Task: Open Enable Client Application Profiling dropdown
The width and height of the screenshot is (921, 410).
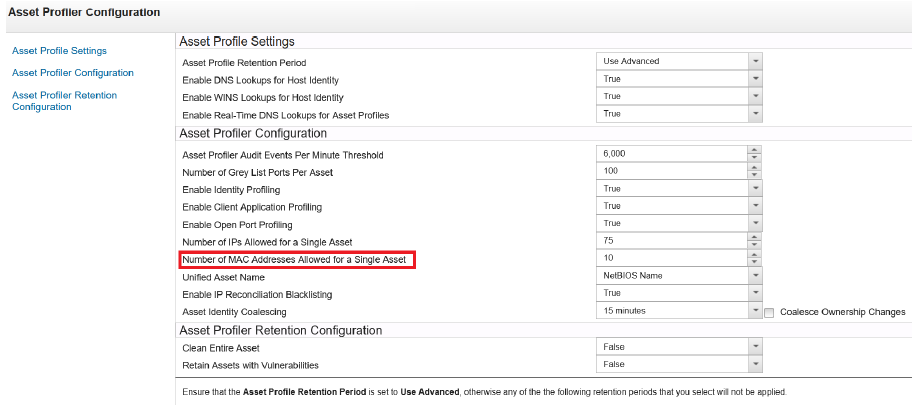Action: pos(680,206)
